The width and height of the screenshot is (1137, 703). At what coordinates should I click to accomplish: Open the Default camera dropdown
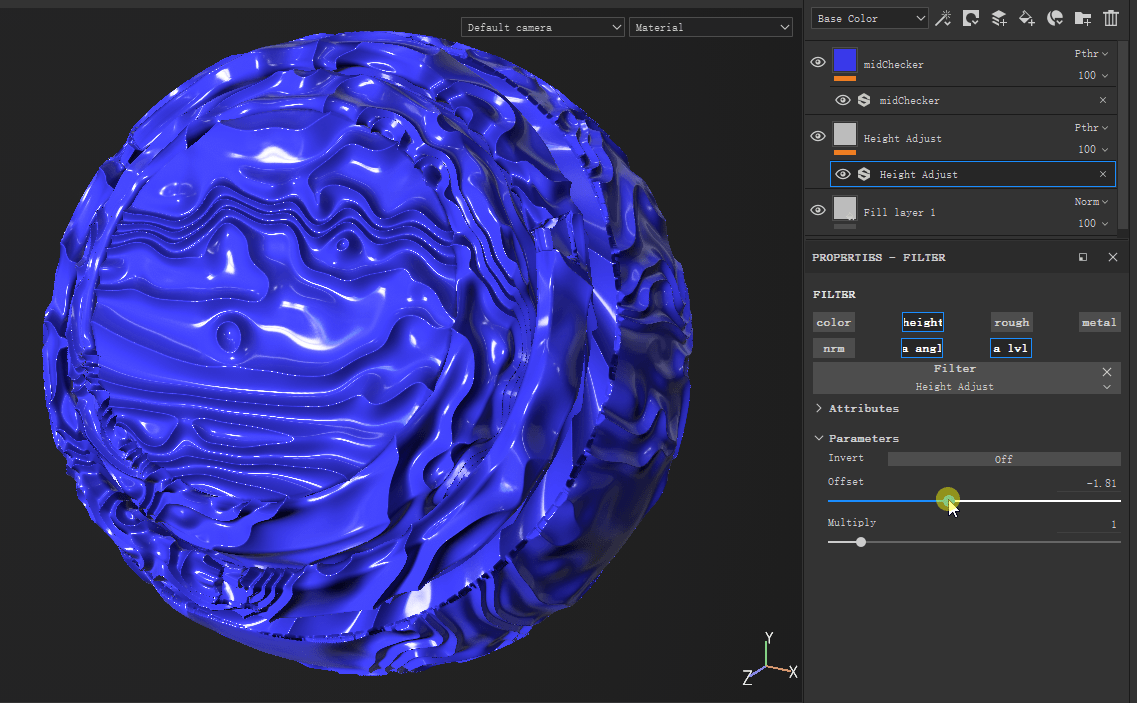542,28
